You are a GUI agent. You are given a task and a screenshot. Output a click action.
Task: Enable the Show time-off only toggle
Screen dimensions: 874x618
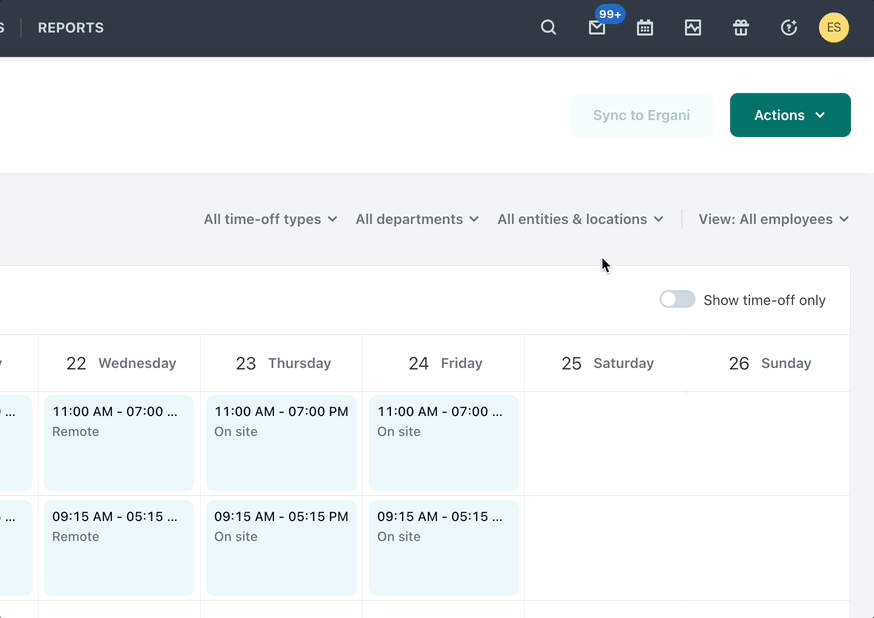click(x=677, y=299)
